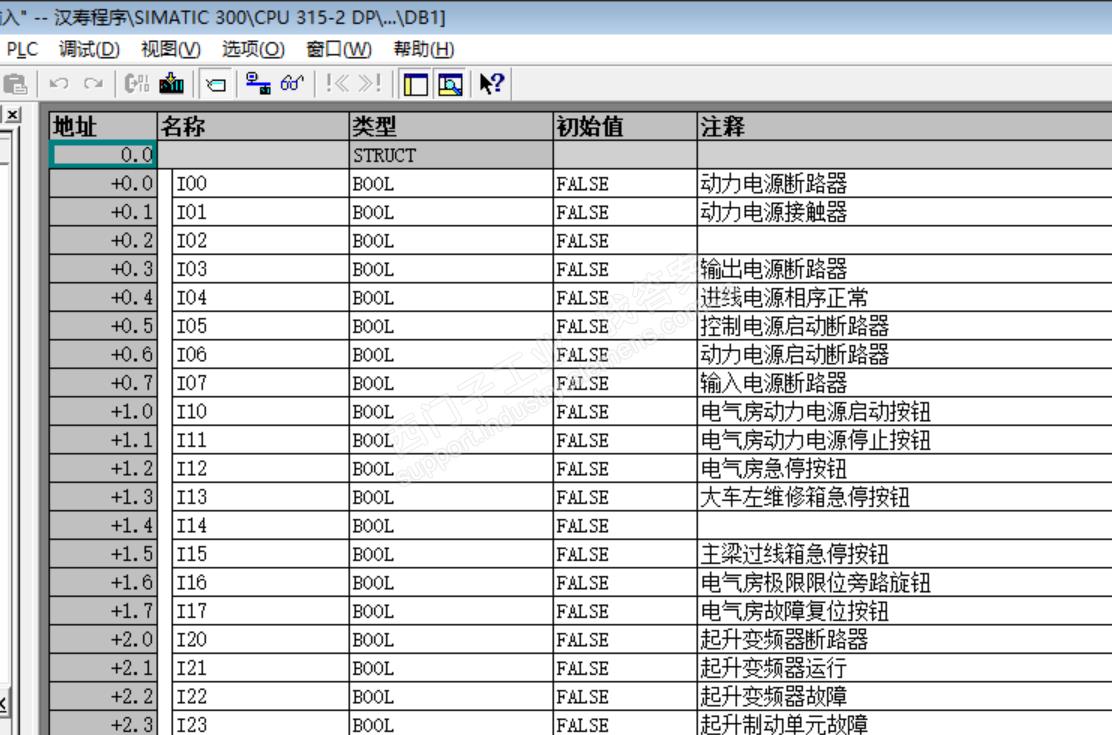Screen dimensions: 1112x735
Task: Close the left side pane
Action: tap(13, 114)
